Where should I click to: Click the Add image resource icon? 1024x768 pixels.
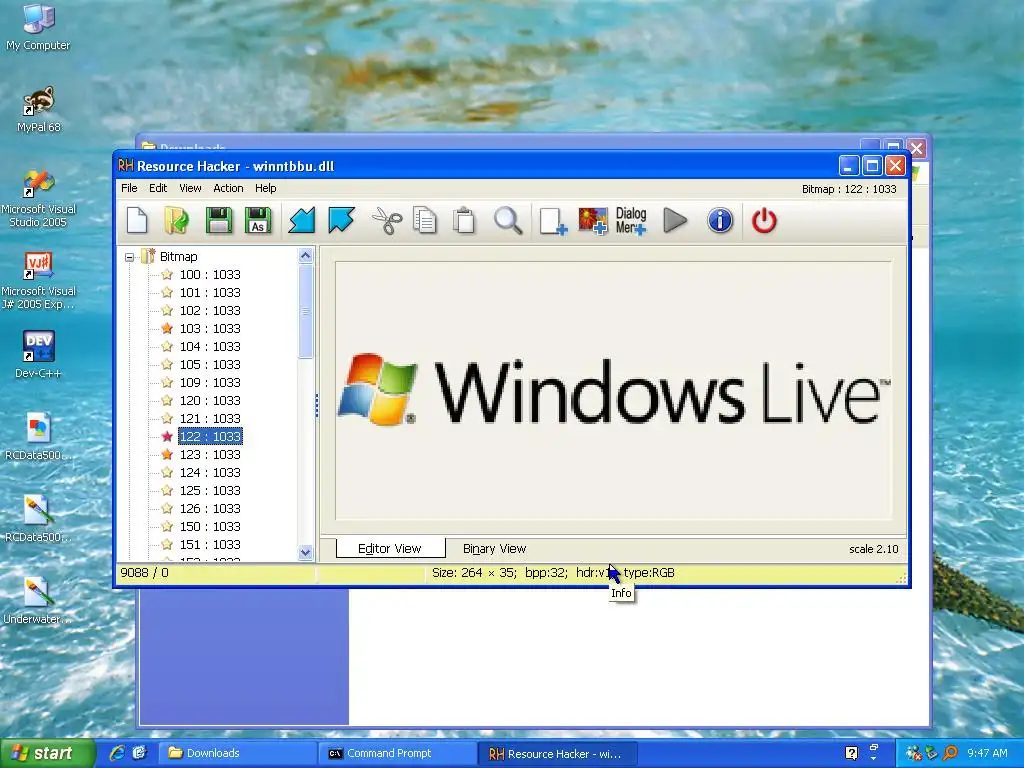(x=593, y=221)
